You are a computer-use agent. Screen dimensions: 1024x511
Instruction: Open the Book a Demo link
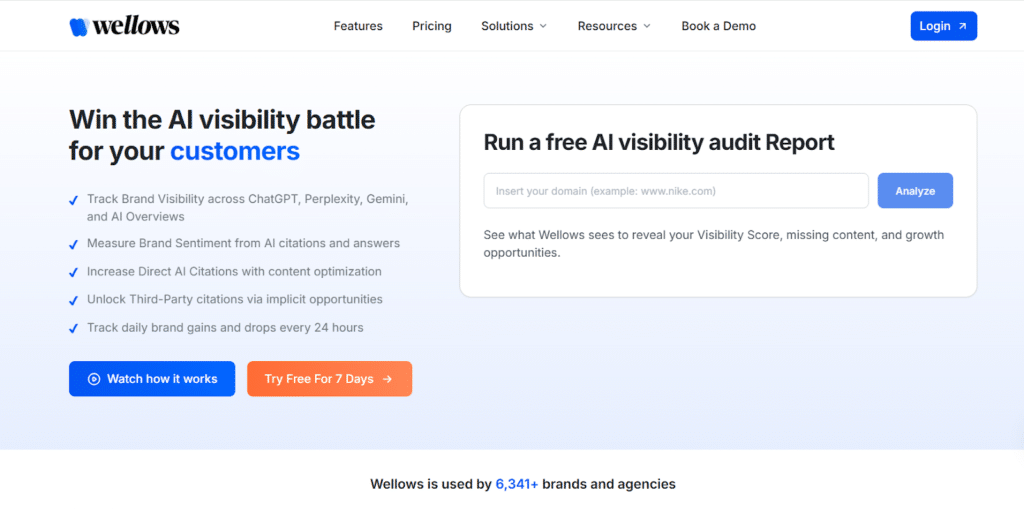pos(719,26)
